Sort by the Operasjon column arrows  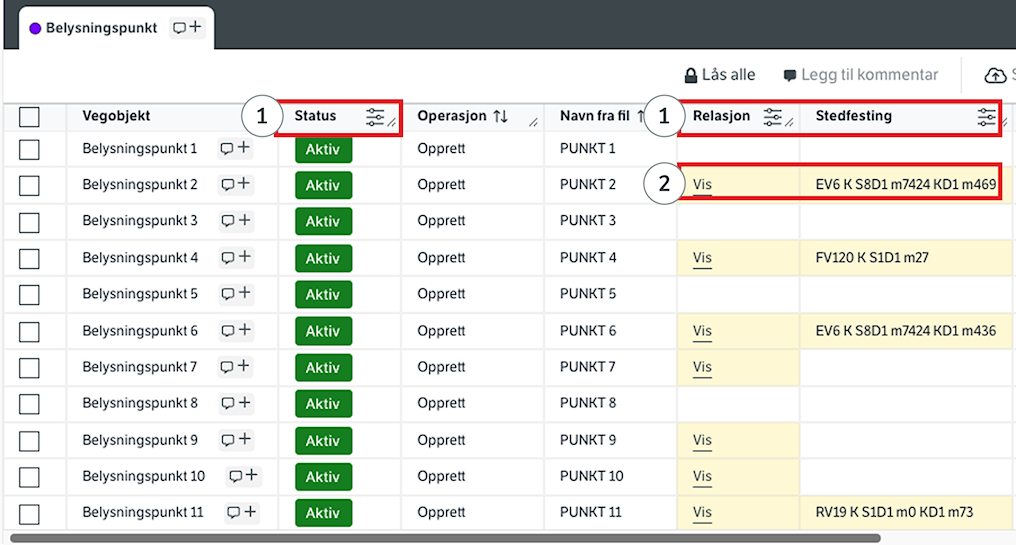500,117
